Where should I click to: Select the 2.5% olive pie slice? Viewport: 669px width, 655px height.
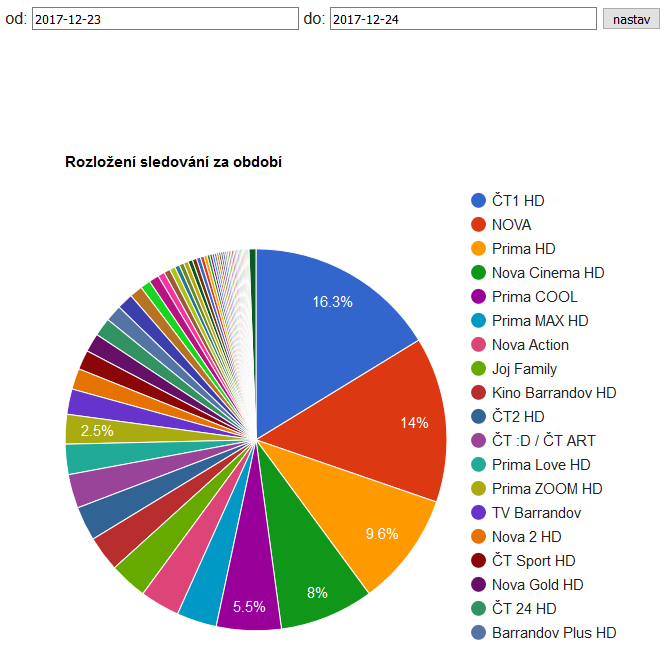coord(128,430)
